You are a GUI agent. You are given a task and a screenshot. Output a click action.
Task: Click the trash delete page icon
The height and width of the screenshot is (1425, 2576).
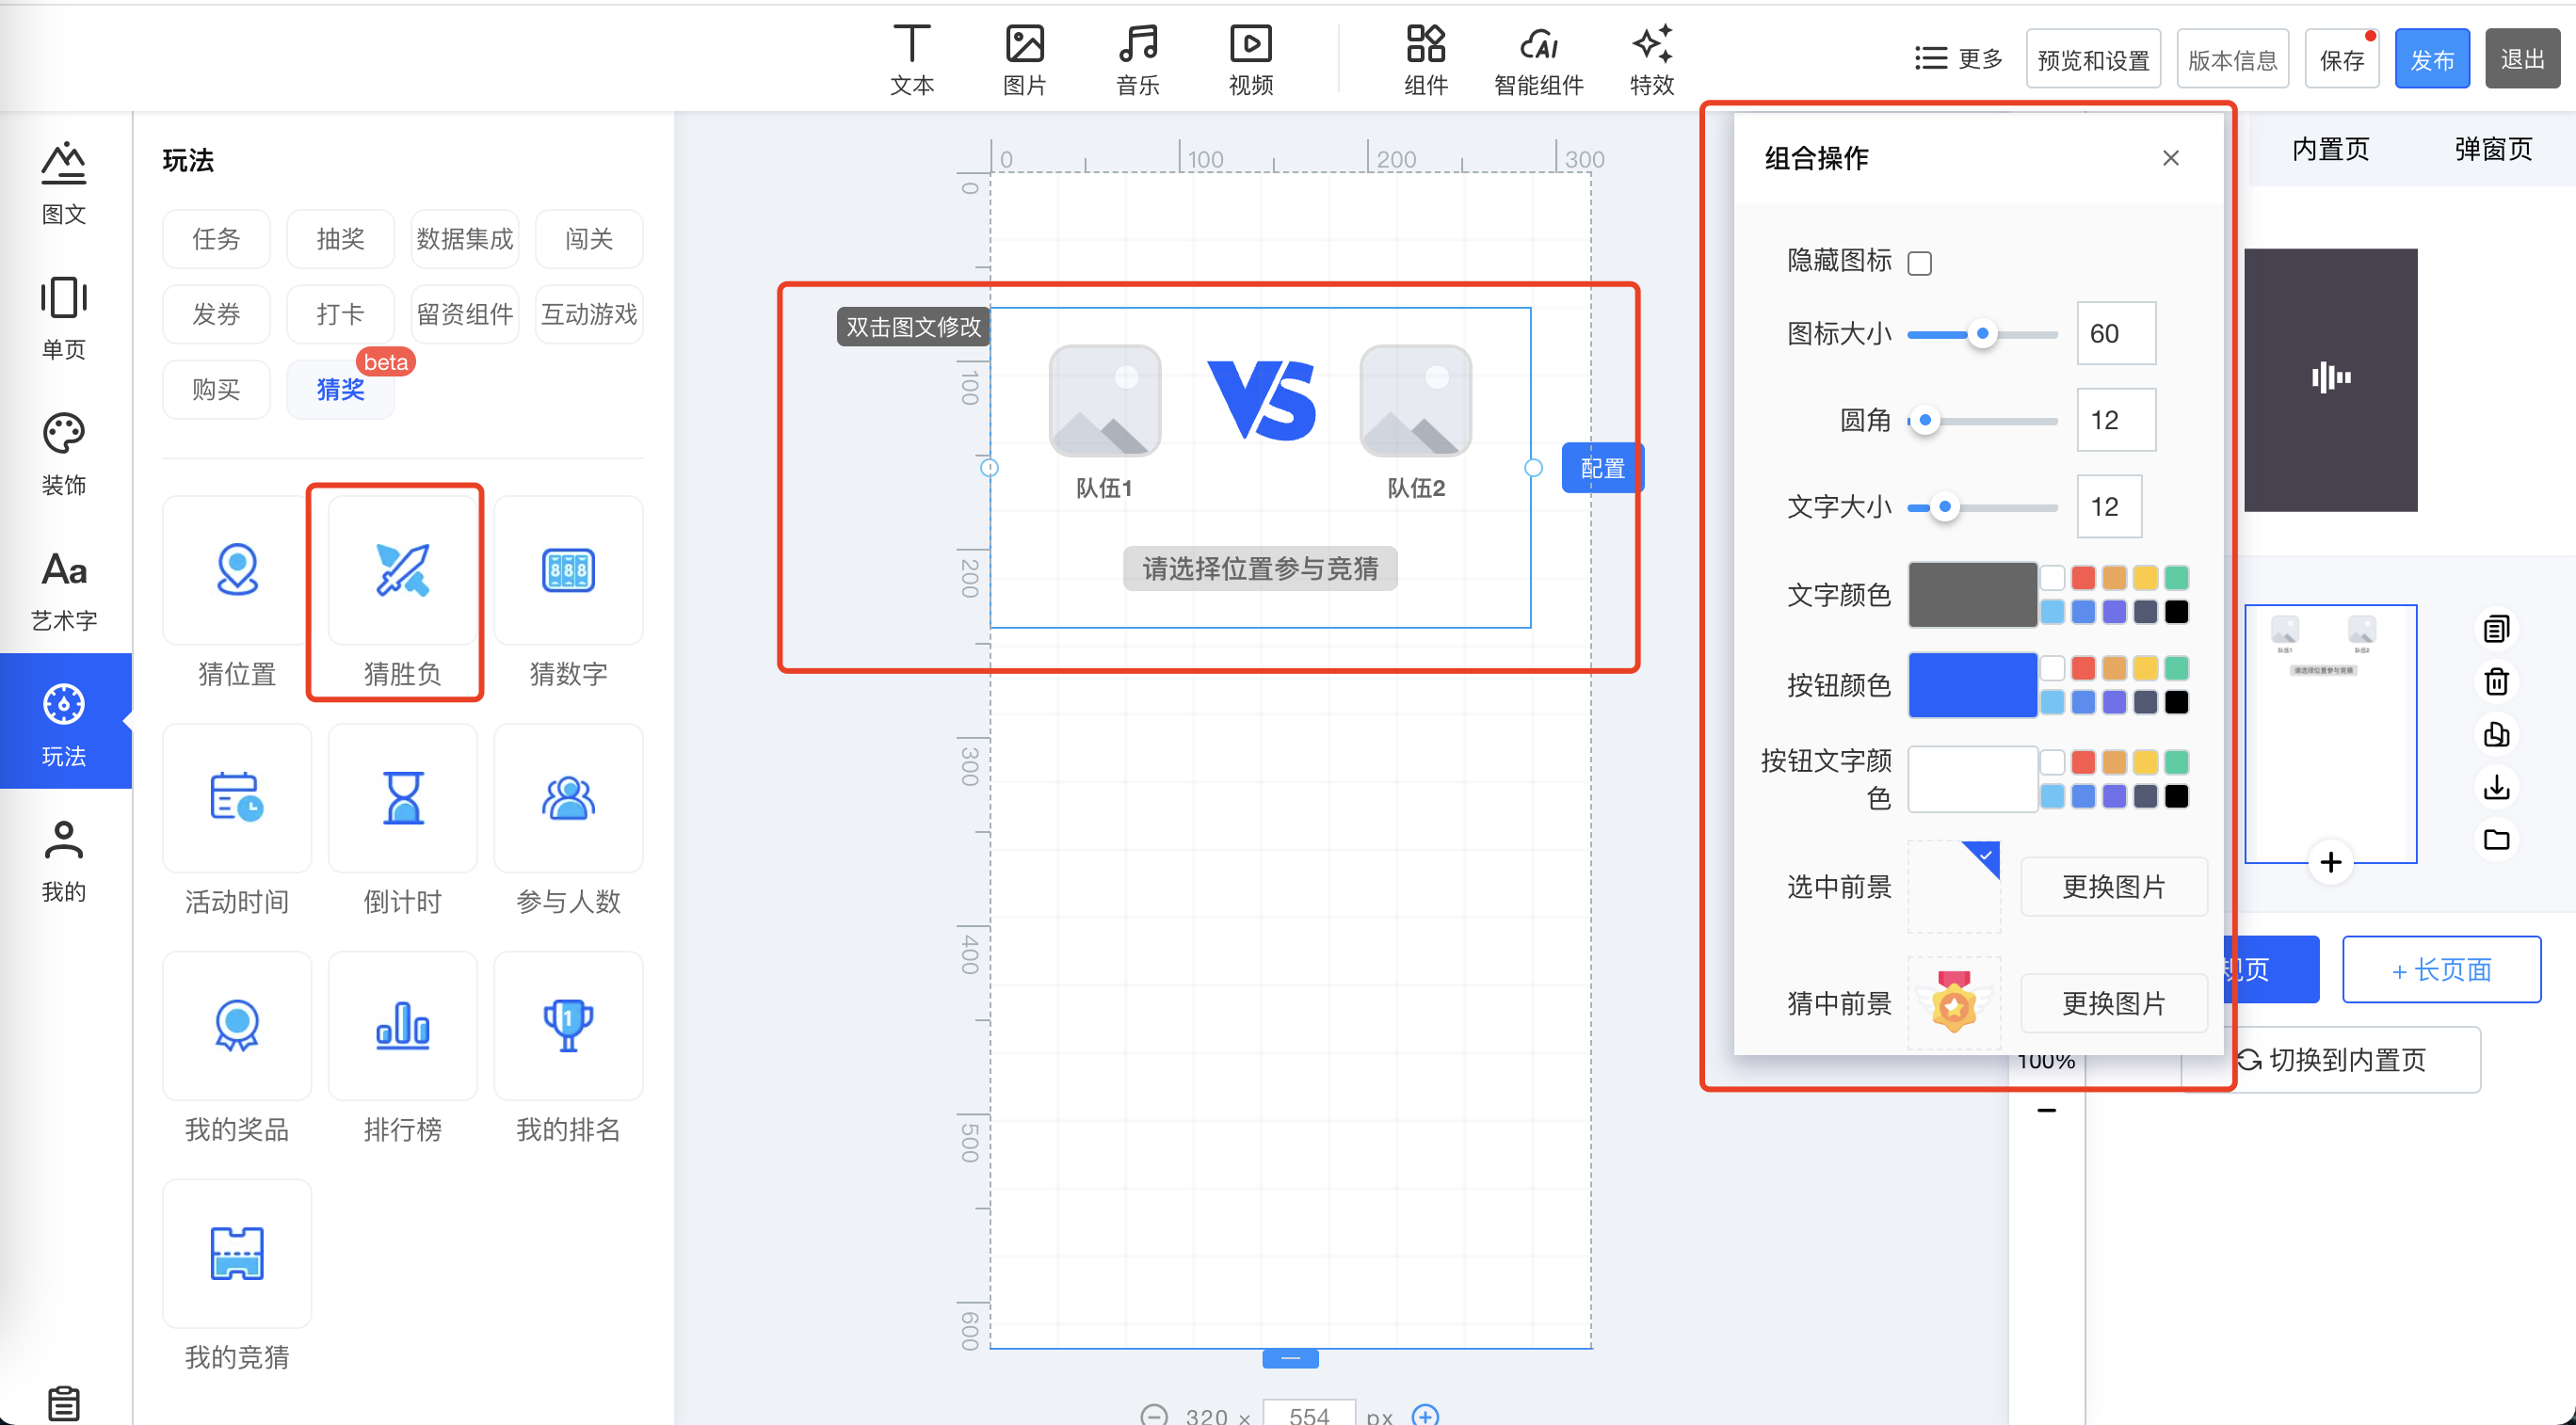coord(2496,682)
